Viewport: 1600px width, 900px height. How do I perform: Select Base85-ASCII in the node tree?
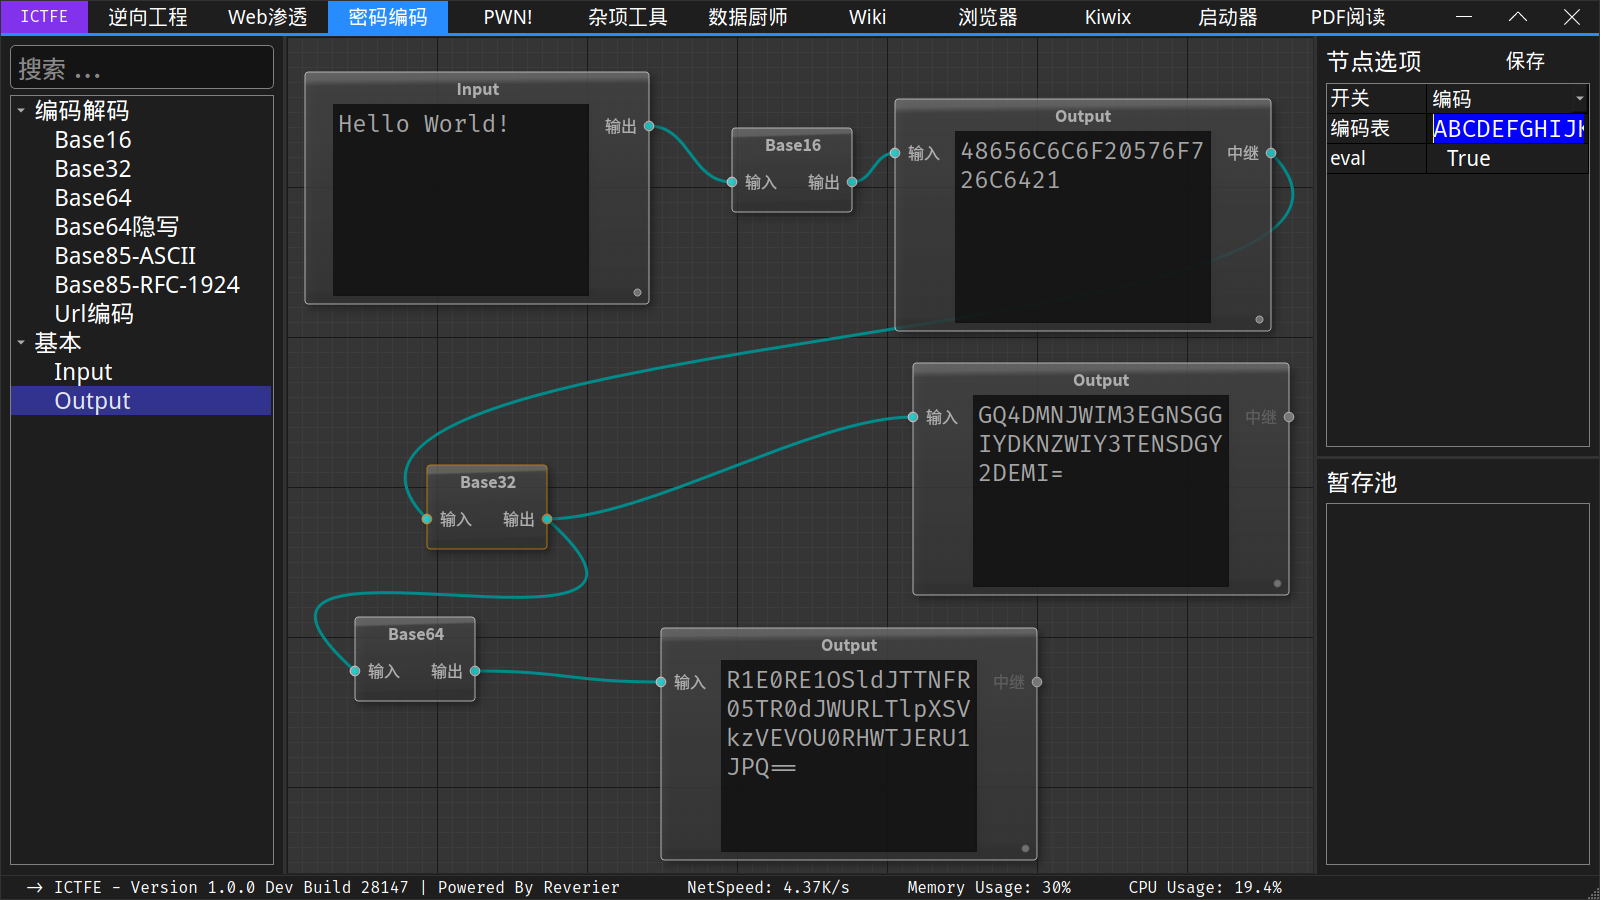point(125,256)
